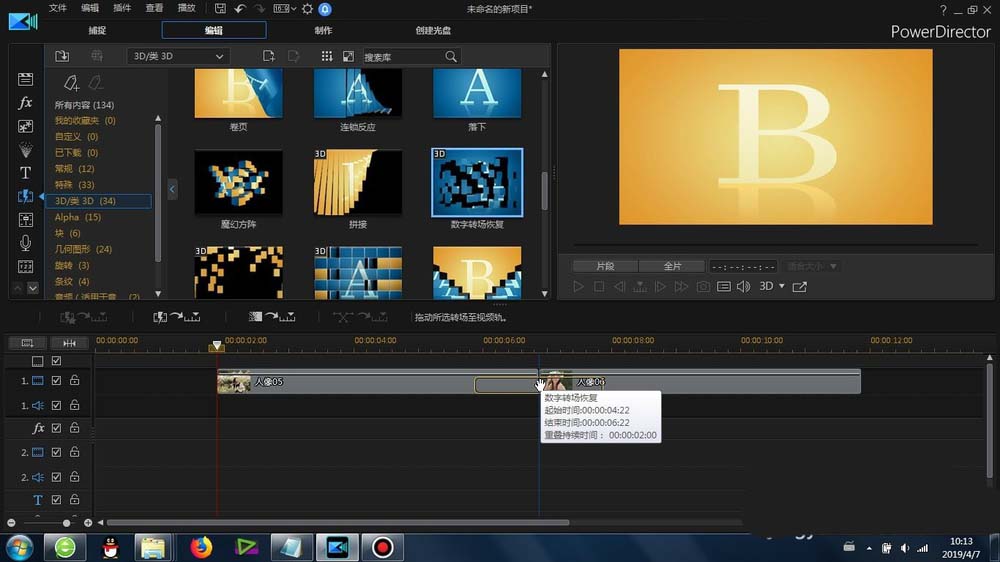Toggle audio track 1 enable checkbox

(56, 405)
